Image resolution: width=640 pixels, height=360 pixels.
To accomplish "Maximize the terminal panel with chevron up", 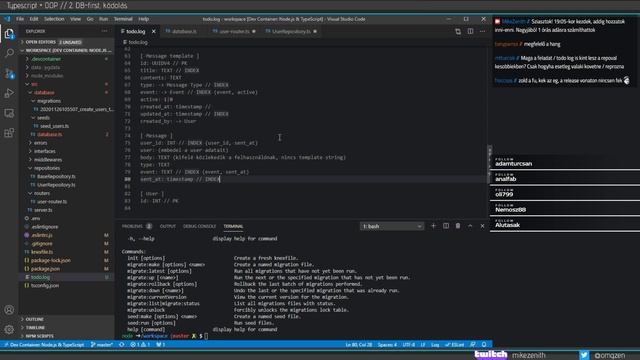I will pyautogui.click(x=470, y=226).
